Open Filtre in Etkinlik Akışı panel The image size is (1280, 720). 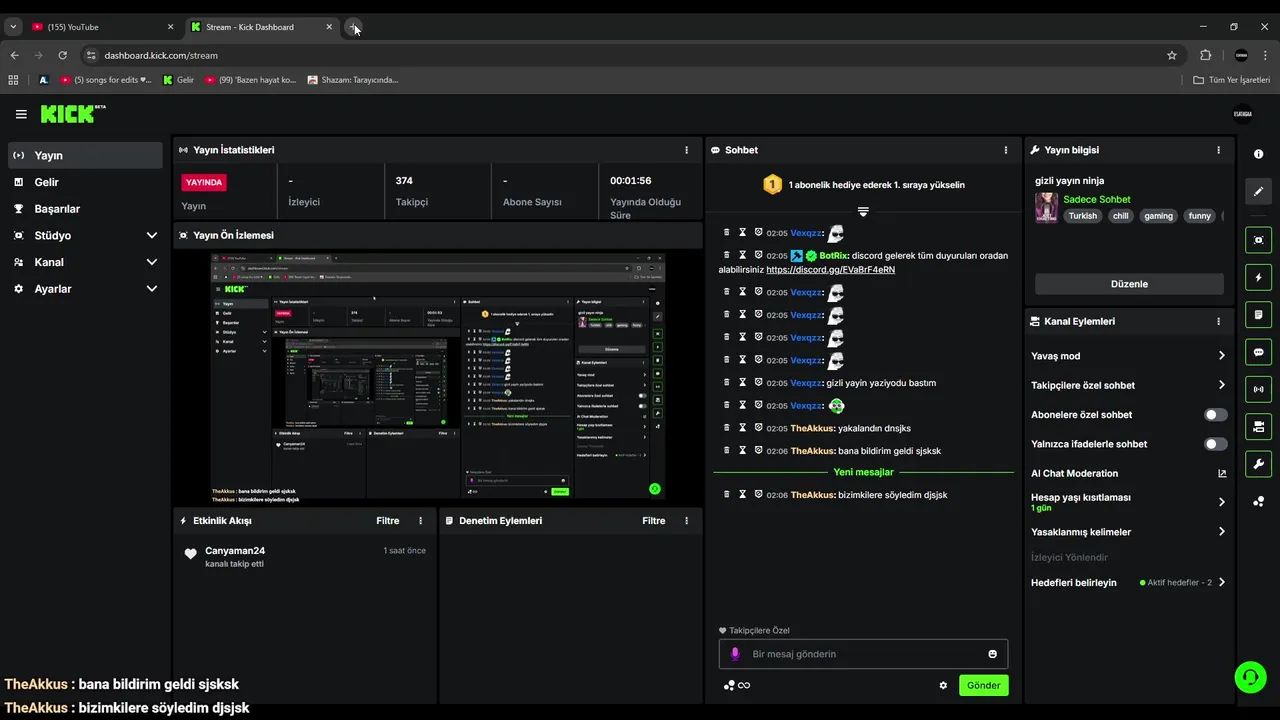point(387,521)
